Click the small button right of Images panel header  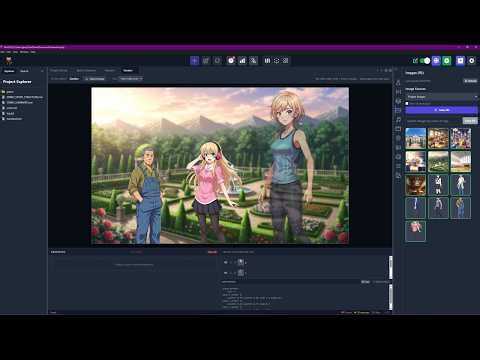[470, 81]
